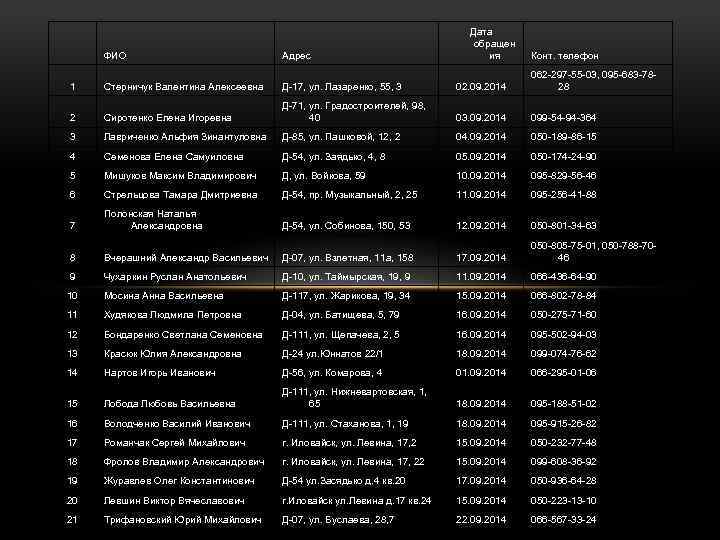
Task: Click date 12.09.2014
Action: 481,225
